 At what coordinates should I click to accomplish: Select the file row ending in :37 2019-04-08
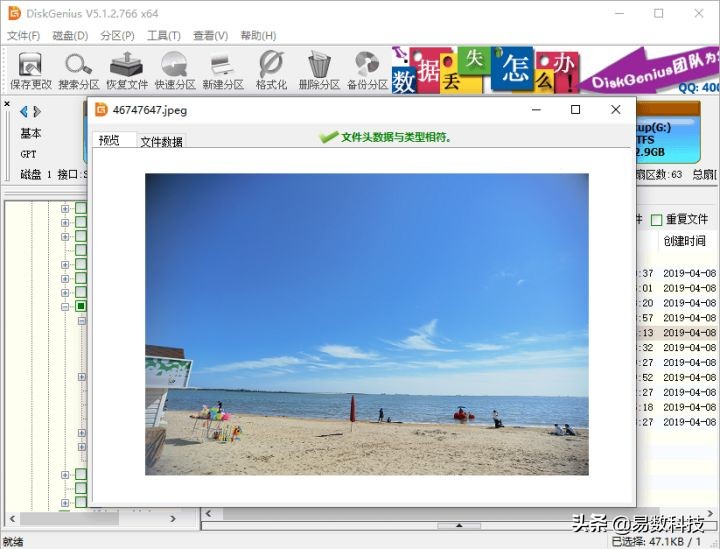tap(678, 273)
